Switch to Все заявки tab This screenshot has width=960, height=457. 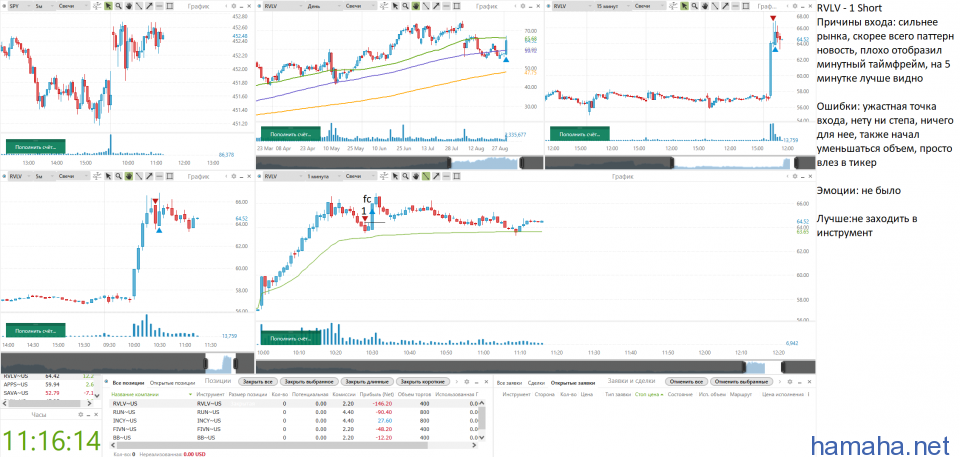point(509,383)
